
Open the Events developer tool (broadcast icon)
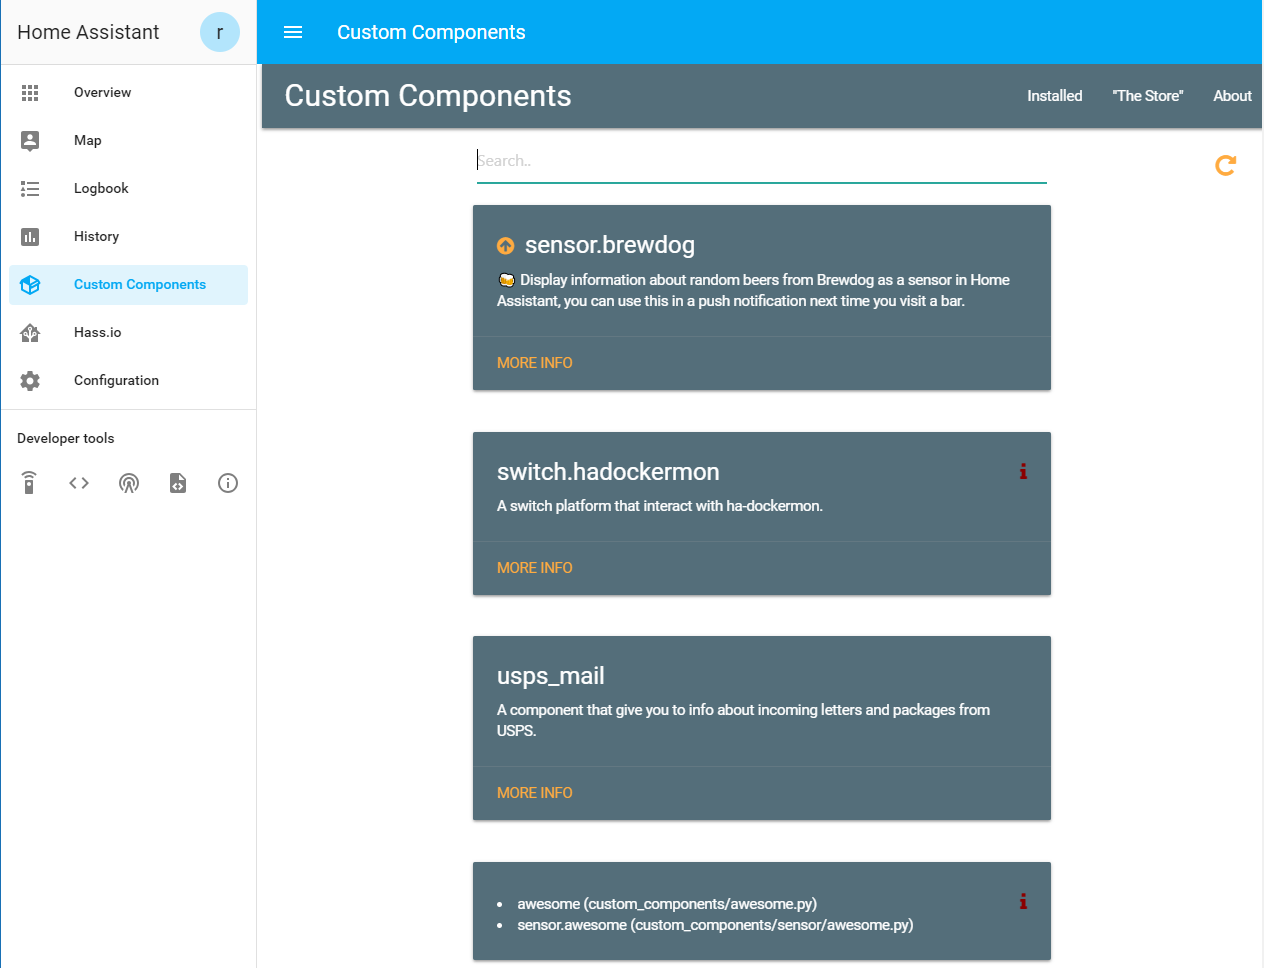point(129,483)
